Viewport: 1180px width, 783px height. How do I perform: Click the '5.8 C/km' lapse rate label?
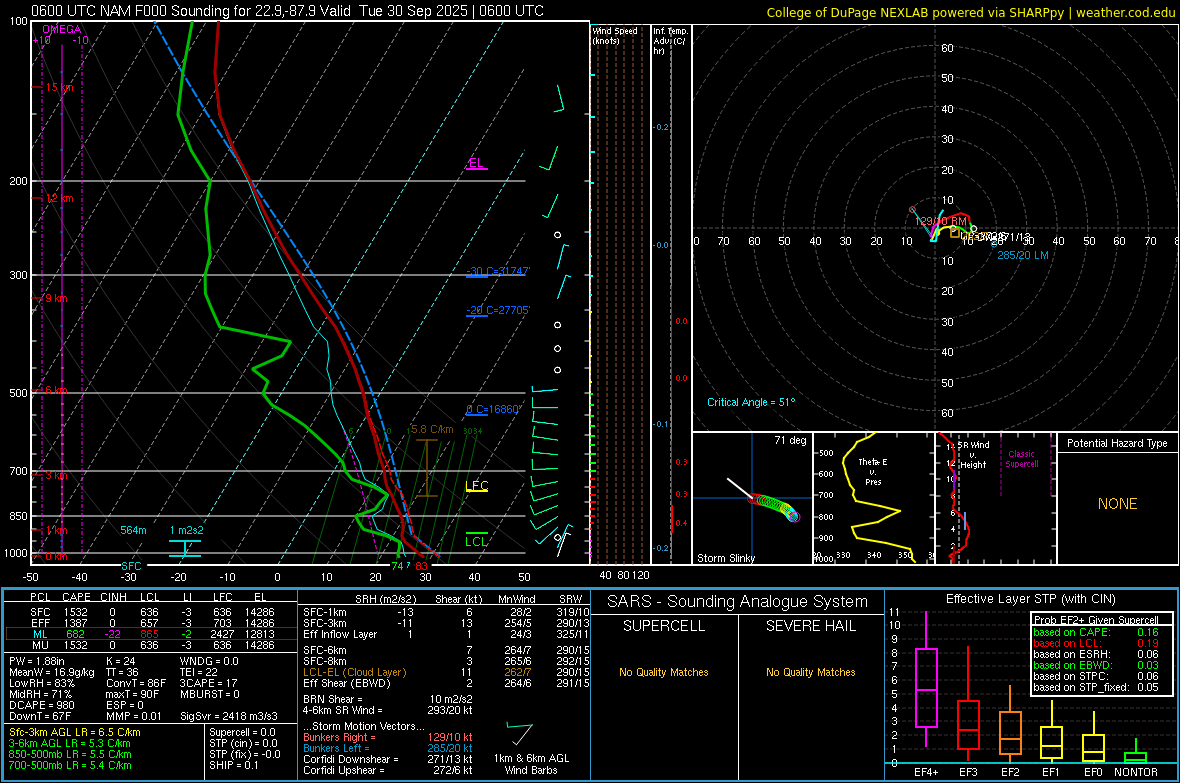coord(433,430)
